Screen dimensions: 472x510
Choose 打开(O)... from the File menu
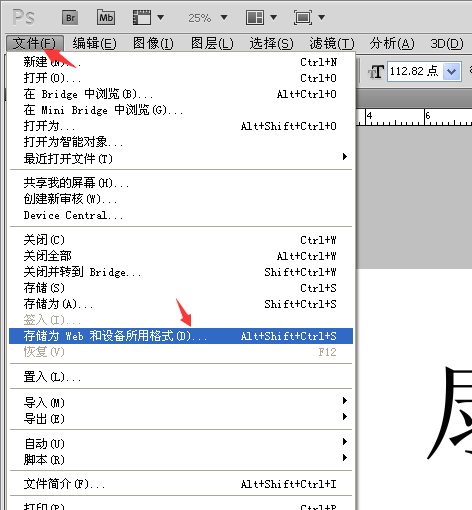pos(181,78)
